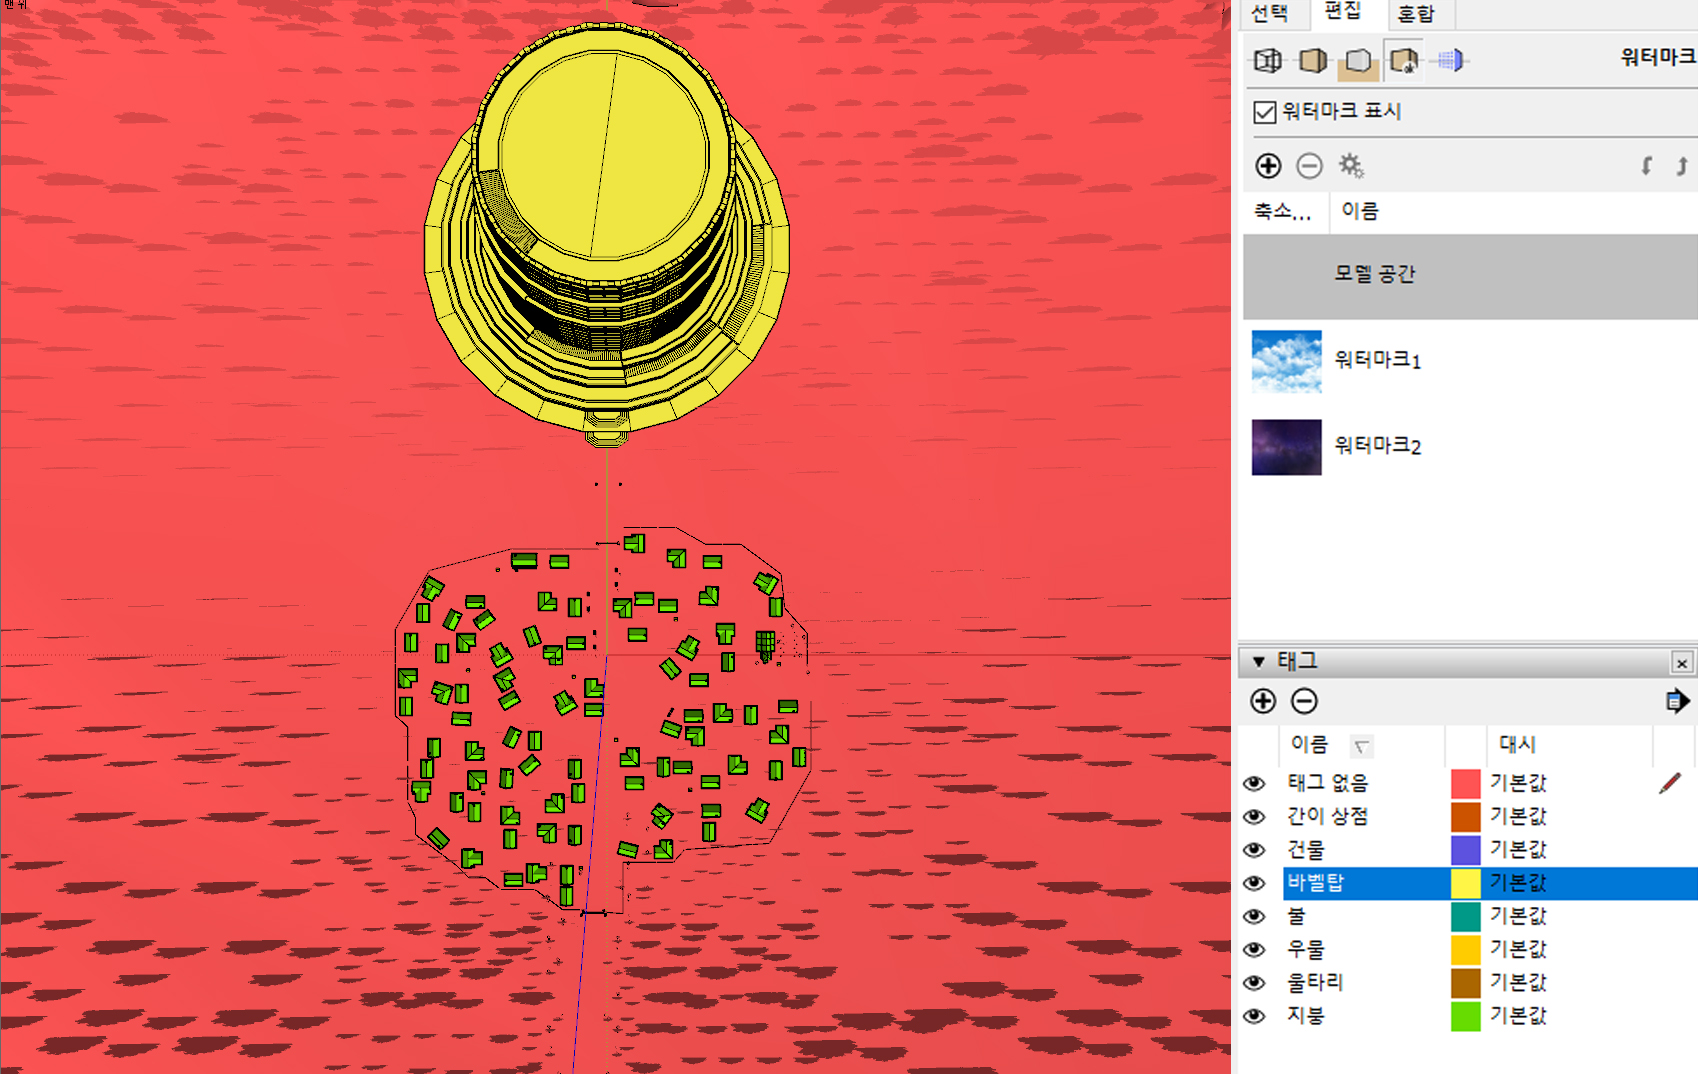Image resolution: width=1698 pixels, height=1074 pixels.
Task: Click the add tag plus icon
Action: click(1263, 701)
